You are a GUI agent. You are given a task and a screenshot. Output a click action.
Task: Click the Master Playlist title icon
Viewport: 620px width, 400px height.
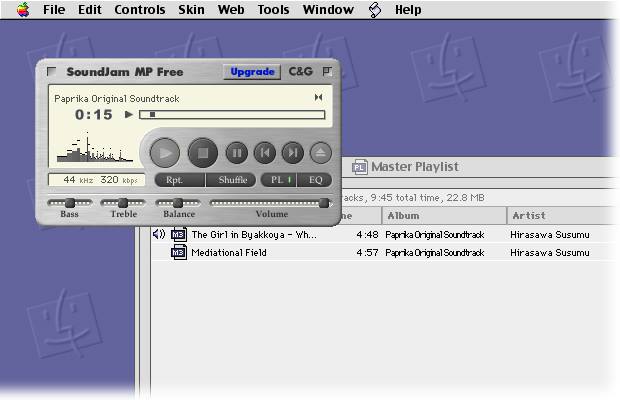click(x=359, y=167)
